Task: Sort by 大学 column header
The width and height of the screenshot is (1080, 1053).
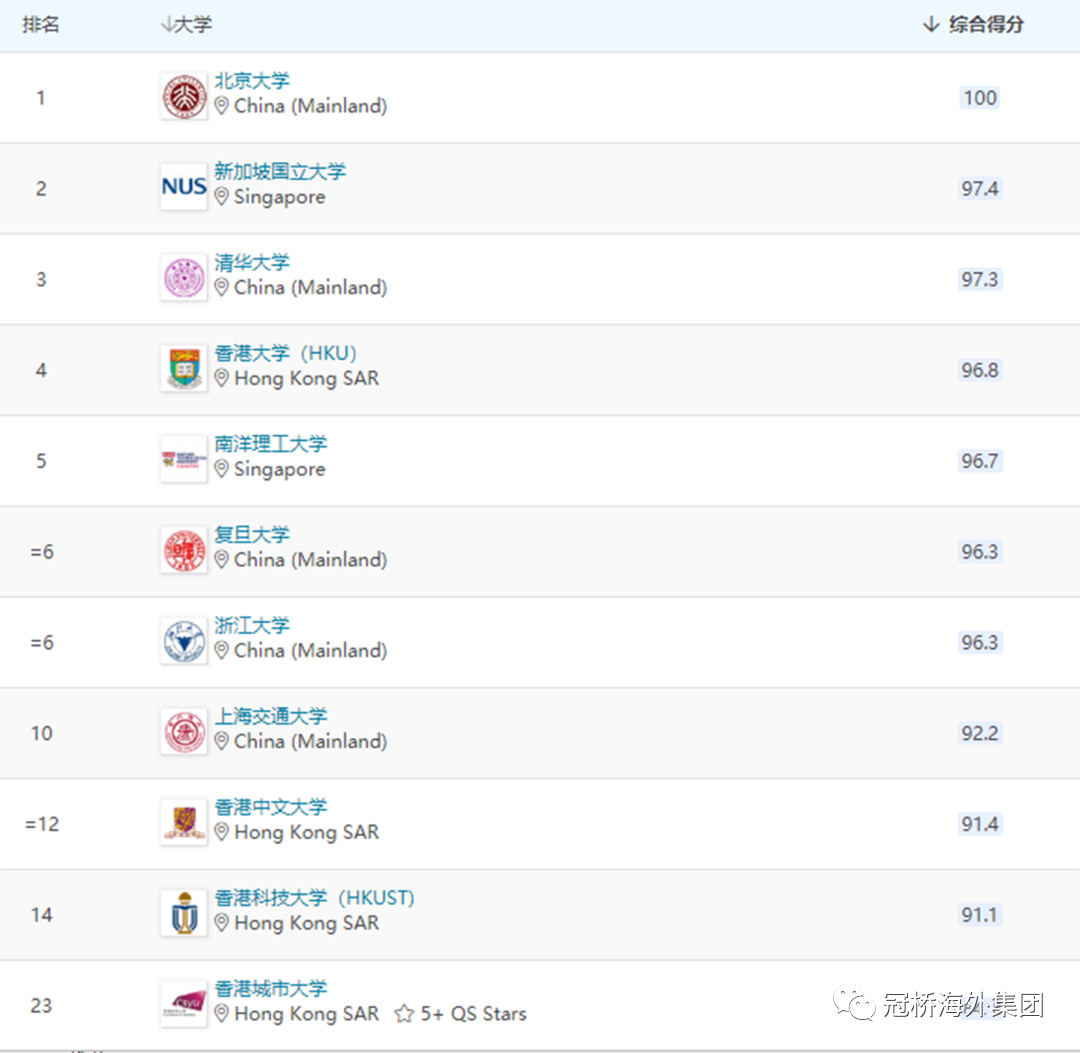Action: click(x=186, y=25)
